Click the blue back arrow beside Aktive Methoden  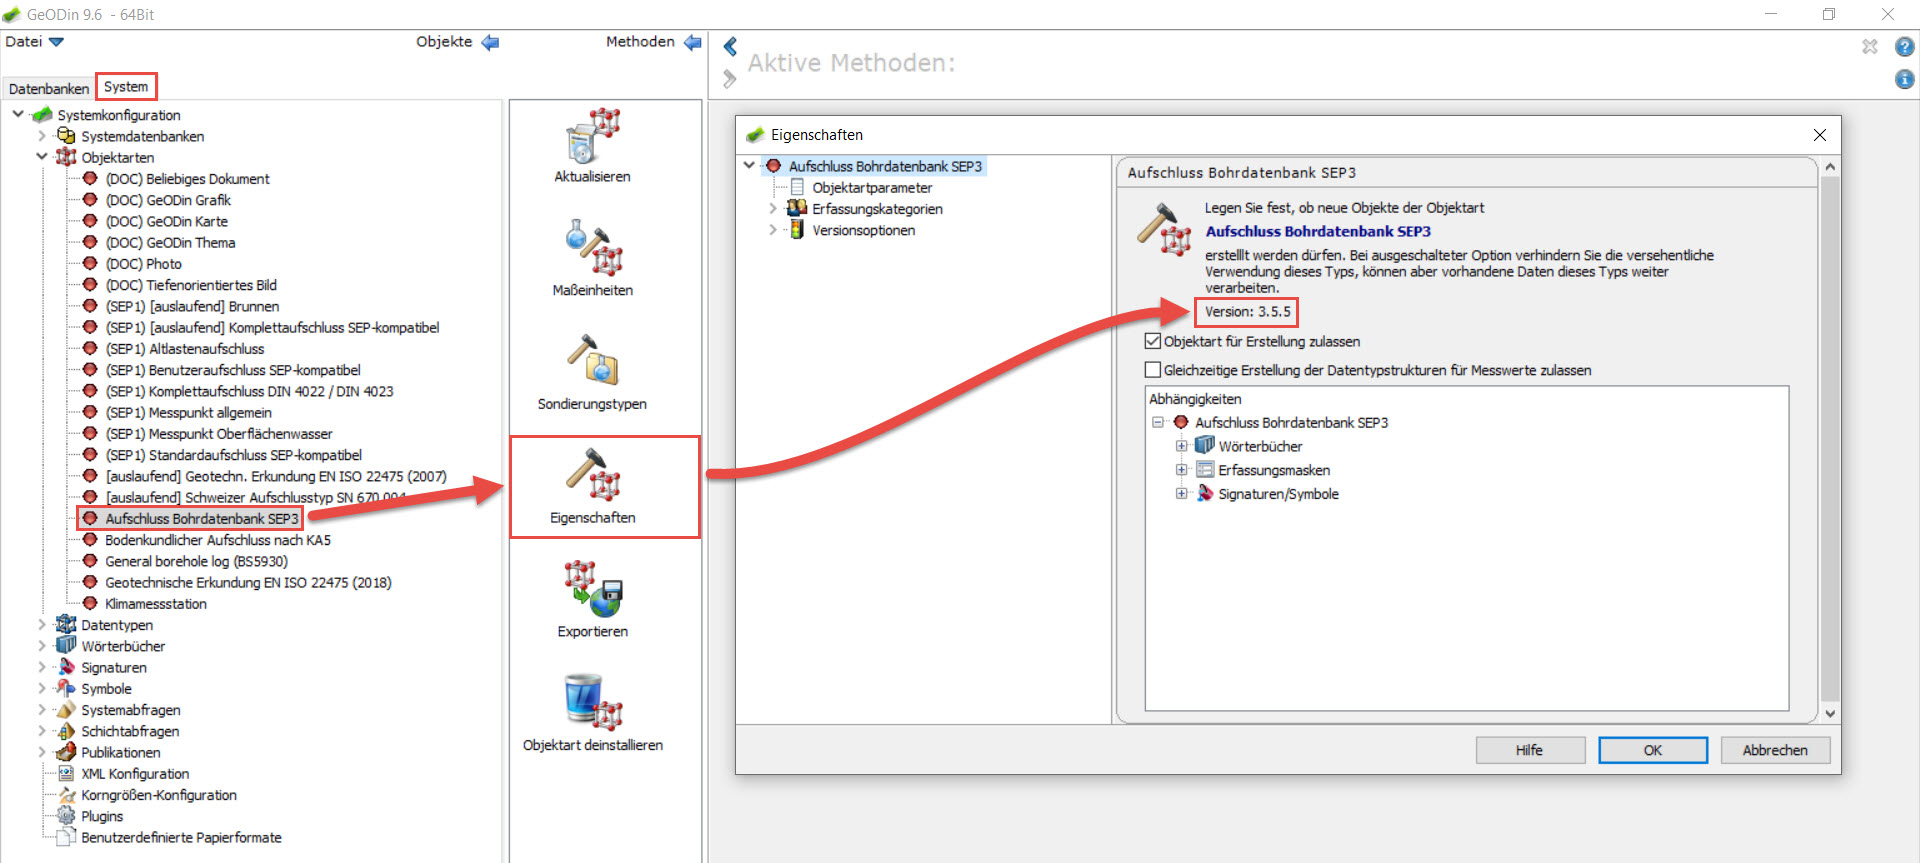pyautogui.click(x=730, y=46)
